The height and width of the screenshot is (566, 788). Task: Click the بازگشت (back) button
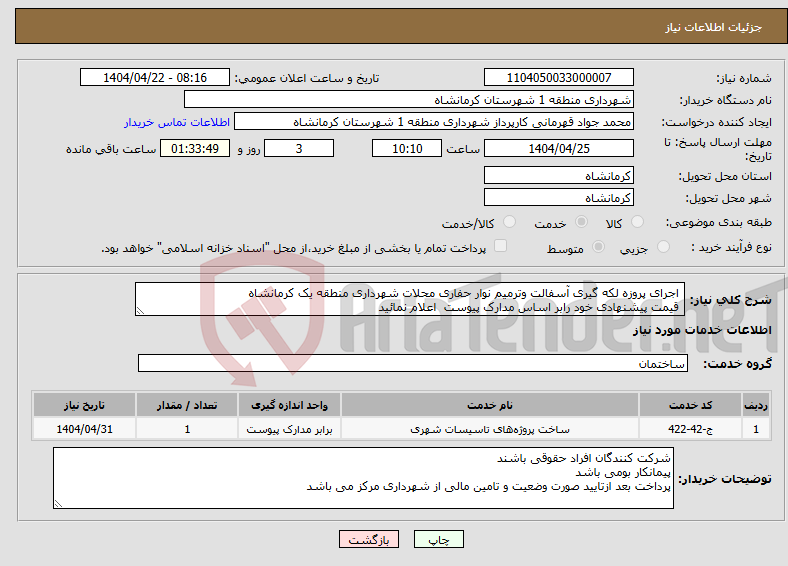pos(369,539)
